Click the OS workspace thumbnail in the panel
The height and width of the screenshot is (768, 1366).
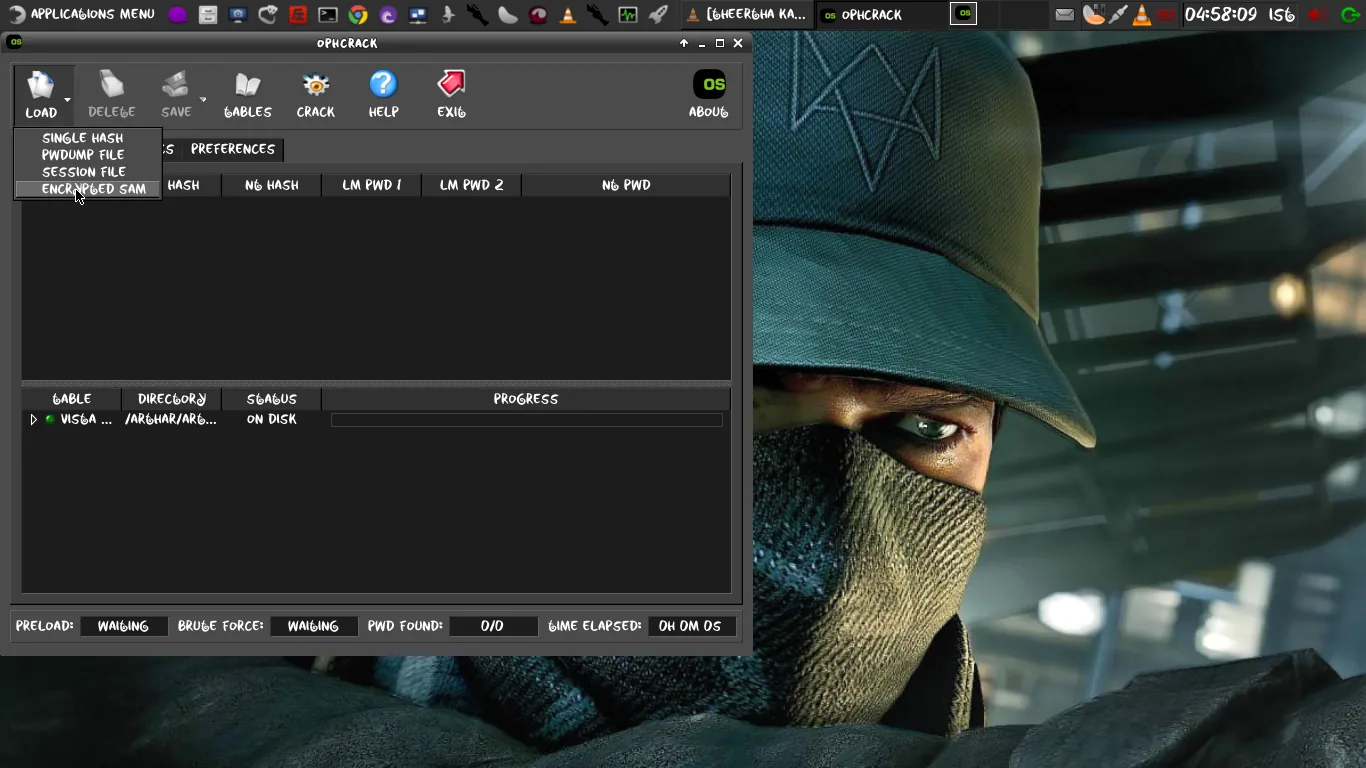[963, 14]
